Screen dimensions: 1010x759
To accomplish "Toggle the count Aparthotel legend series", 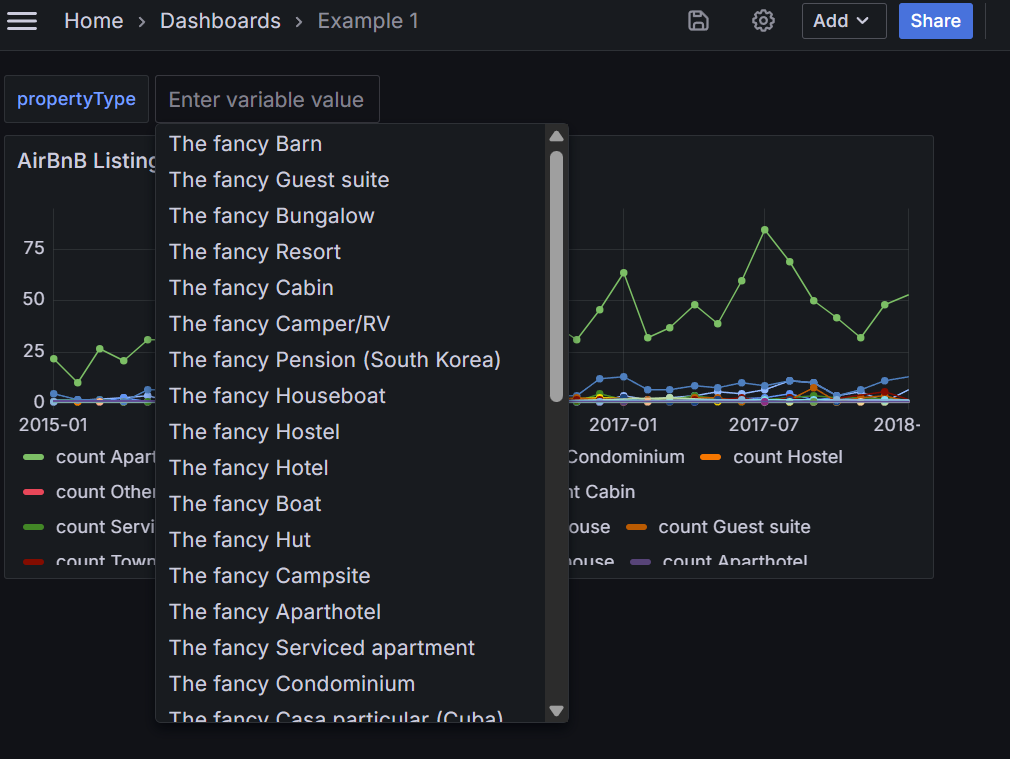I will (x=734, y=561).
